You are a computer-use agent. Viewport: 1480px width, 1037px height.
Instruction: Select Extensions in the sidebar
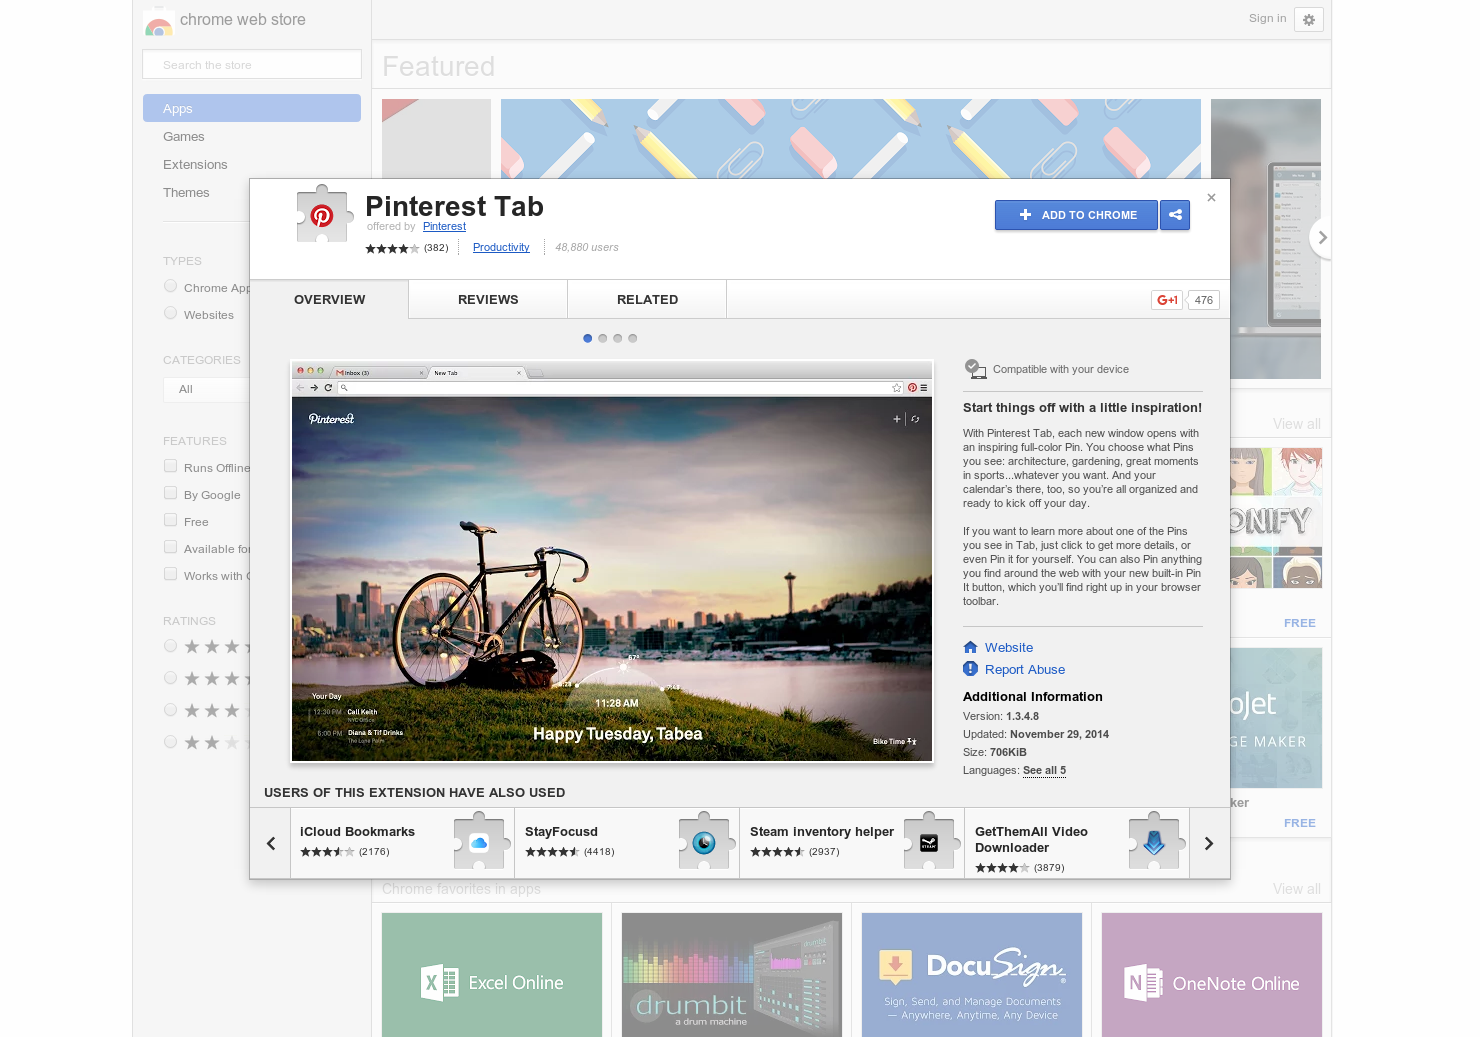(x=195, y=164)
